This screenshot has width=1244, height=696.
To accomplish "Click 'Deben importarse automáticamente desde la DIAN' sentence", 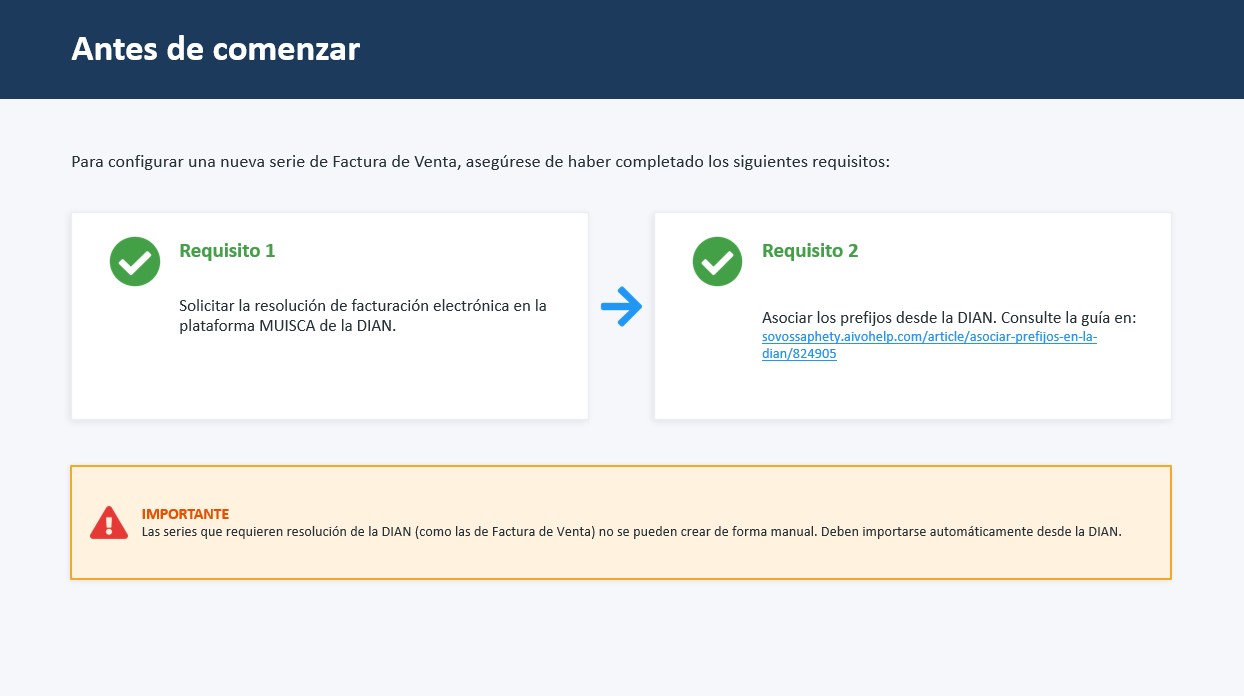I will [x=971, y=532].
